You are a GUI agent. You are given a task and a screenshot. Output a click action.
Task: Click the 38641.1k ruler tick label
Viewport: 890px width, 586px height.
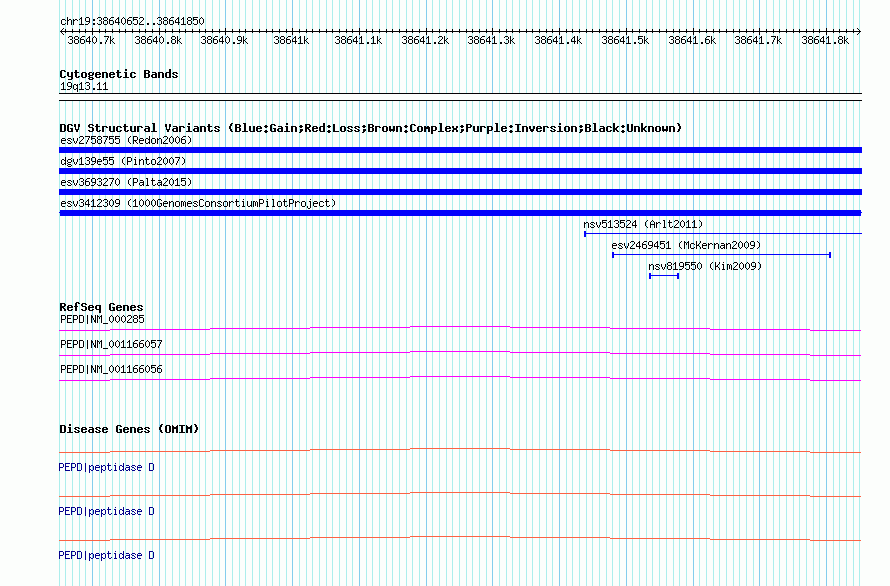pos(358,40)
